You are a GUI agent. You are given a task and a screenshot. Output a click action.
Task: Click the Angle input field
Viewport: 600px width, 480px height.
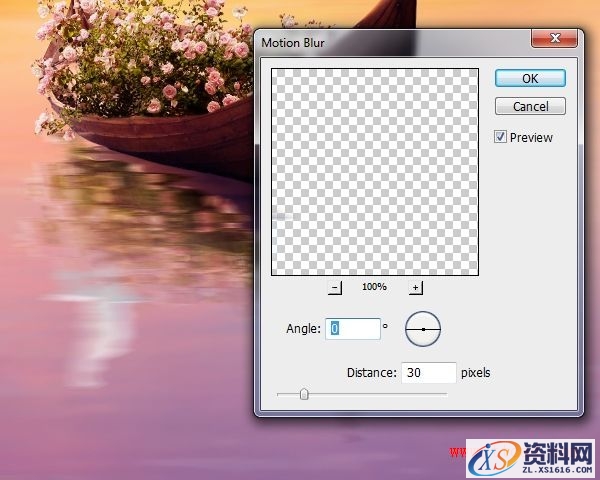tap(353, 328)
